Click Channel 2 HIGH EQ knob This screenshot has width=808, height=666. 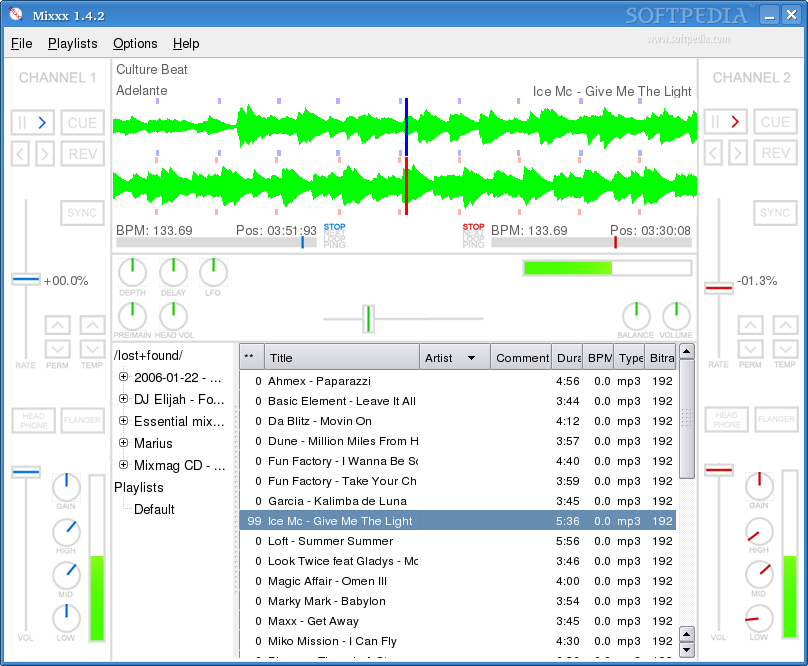(x=759, y=531)
